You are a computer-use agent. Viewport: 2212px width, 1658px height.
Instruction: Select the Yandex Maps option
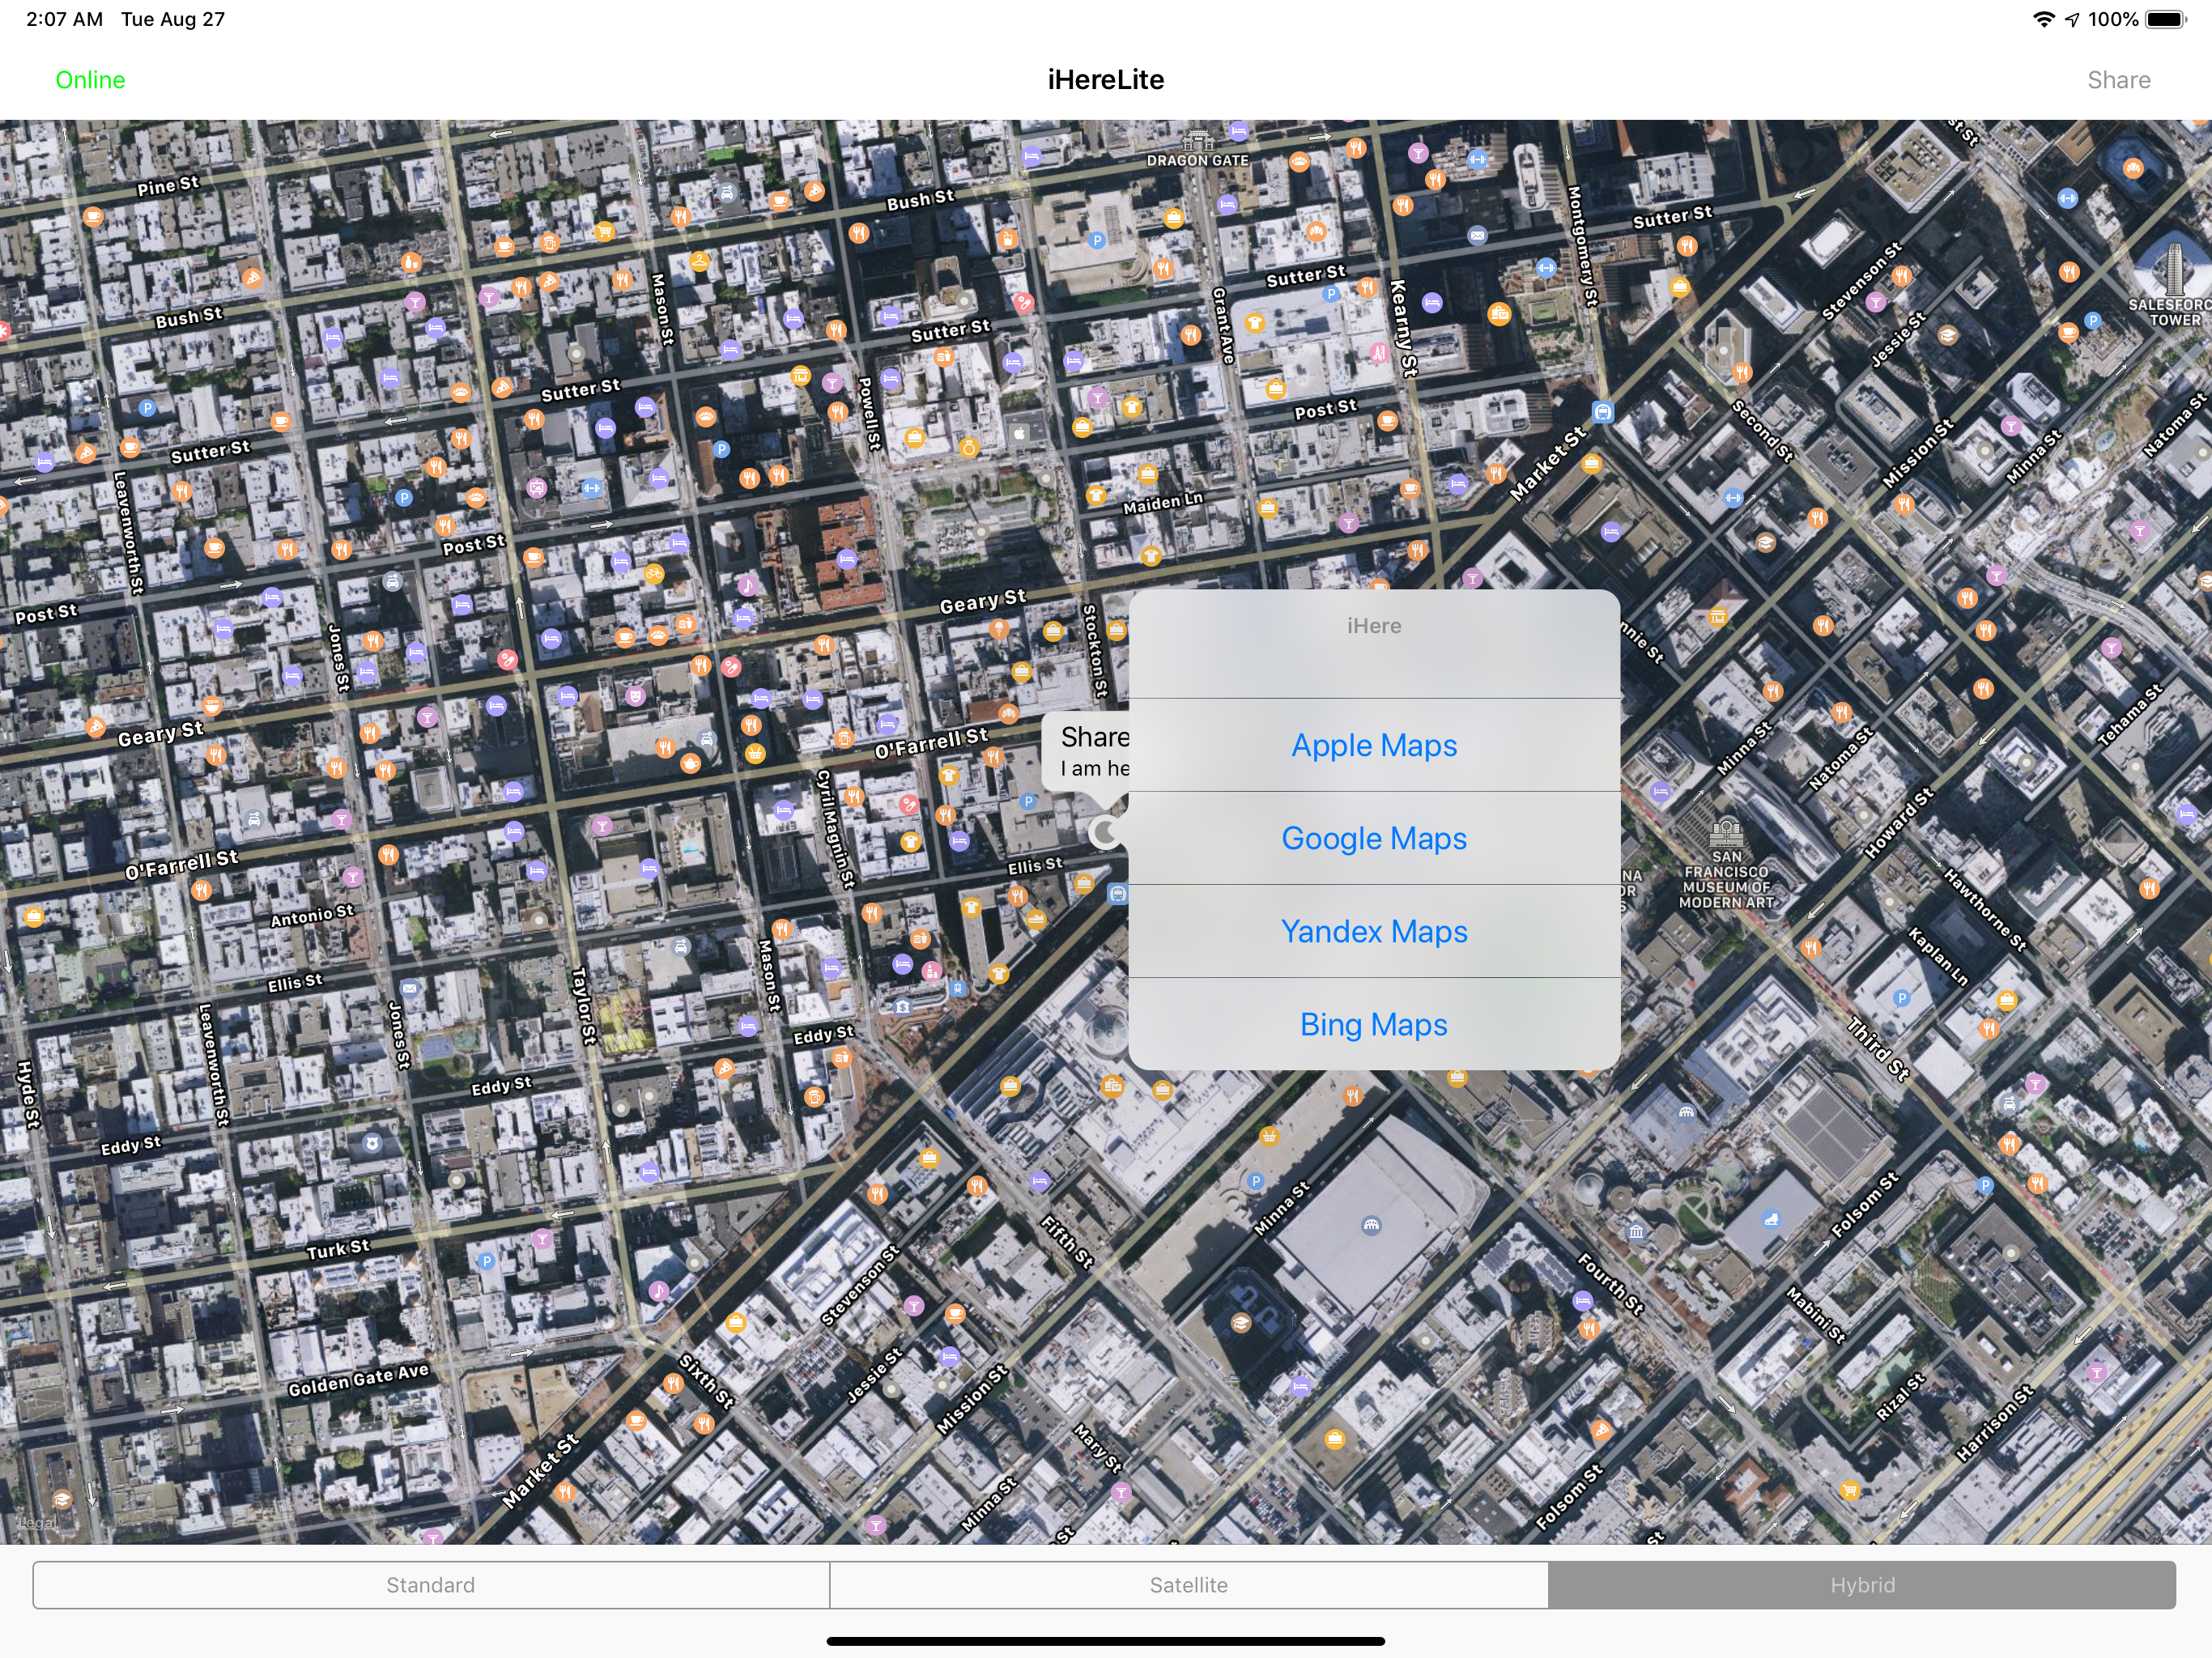coord(1374,931)
